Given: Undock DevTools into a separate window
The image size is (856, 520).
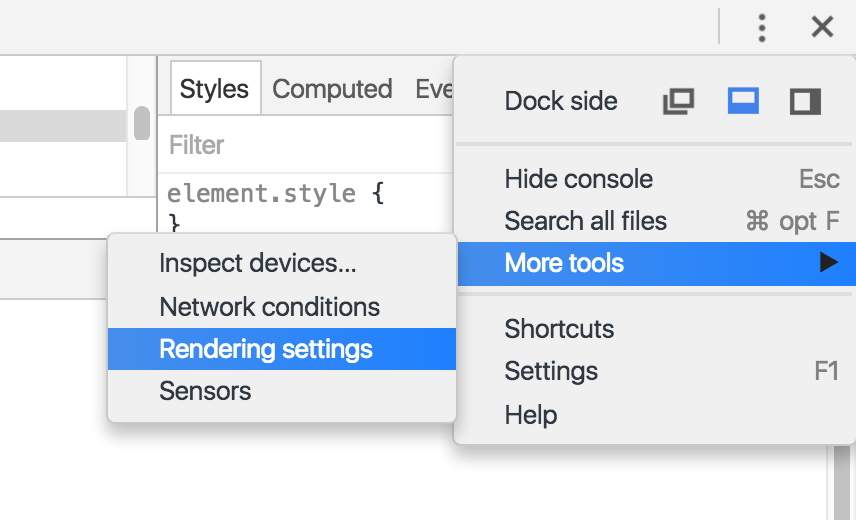Looking at the screenshot, I should [x=678, y=101].
